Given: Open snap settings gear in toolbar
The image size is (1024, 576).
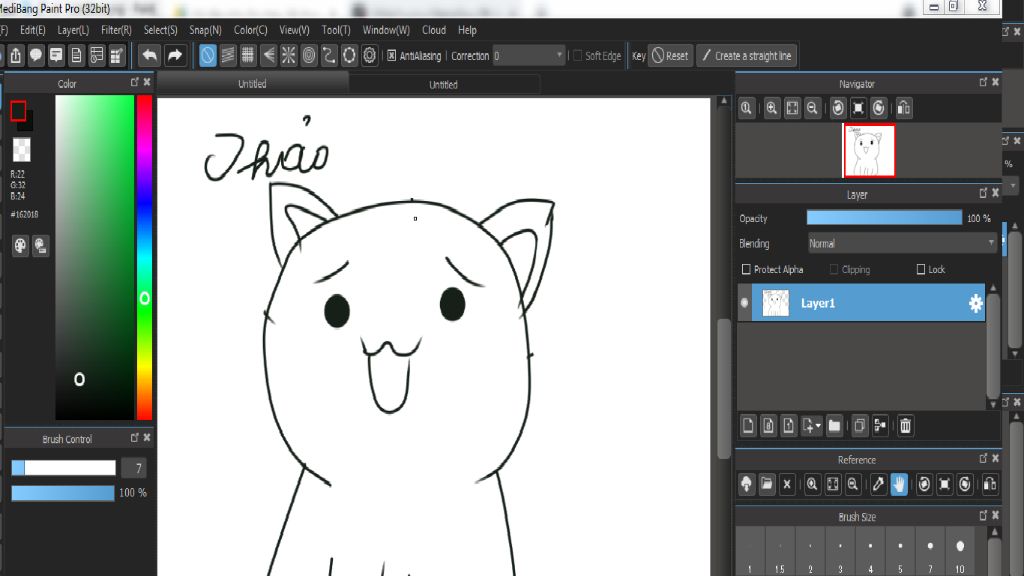Looking at the screenshot, I should [x=370, y=56].
